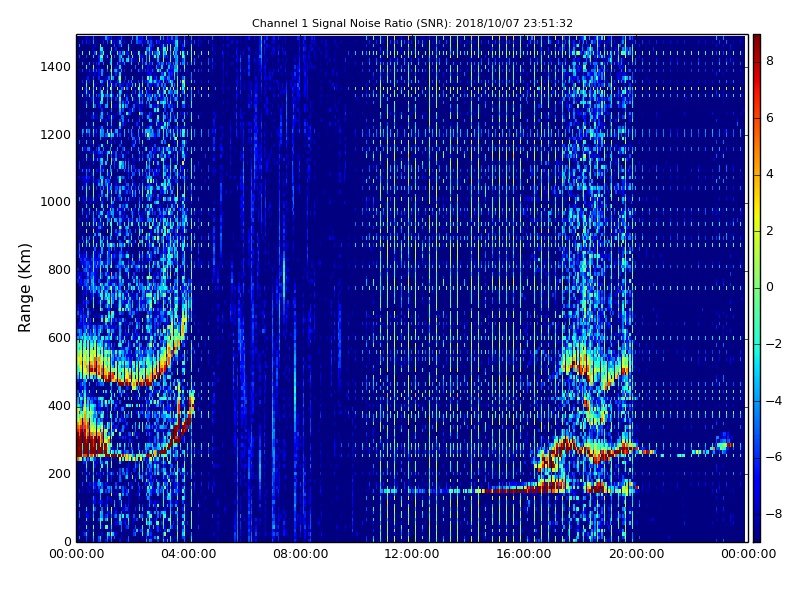Click the colorbar label 8
This screenshot has height=600, width=800.
coord(770,61)
